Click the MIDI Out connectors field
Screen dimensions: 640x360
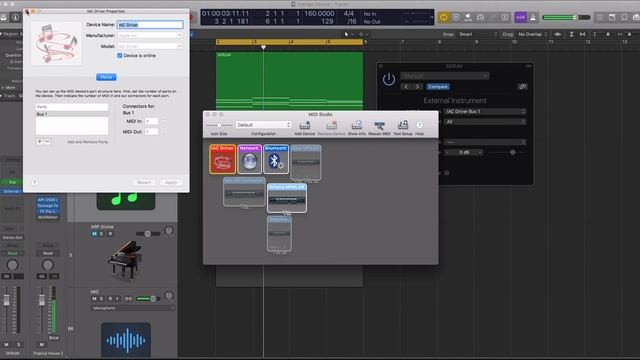151,132
